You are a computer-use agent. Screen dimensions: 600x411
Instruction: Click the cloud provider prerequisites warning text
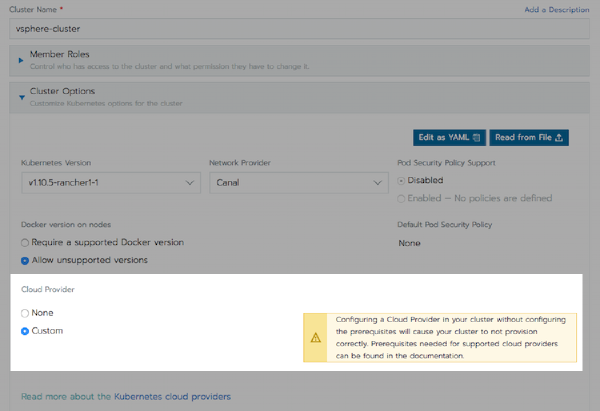[451, 338]
